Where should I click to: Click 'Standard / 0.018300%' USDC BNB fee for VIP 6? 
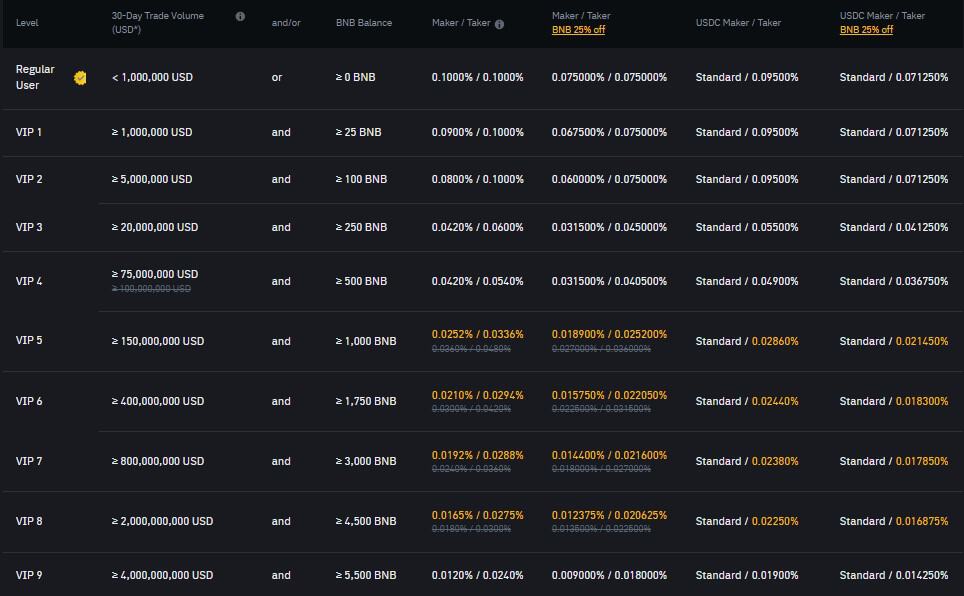click(894, 401)
